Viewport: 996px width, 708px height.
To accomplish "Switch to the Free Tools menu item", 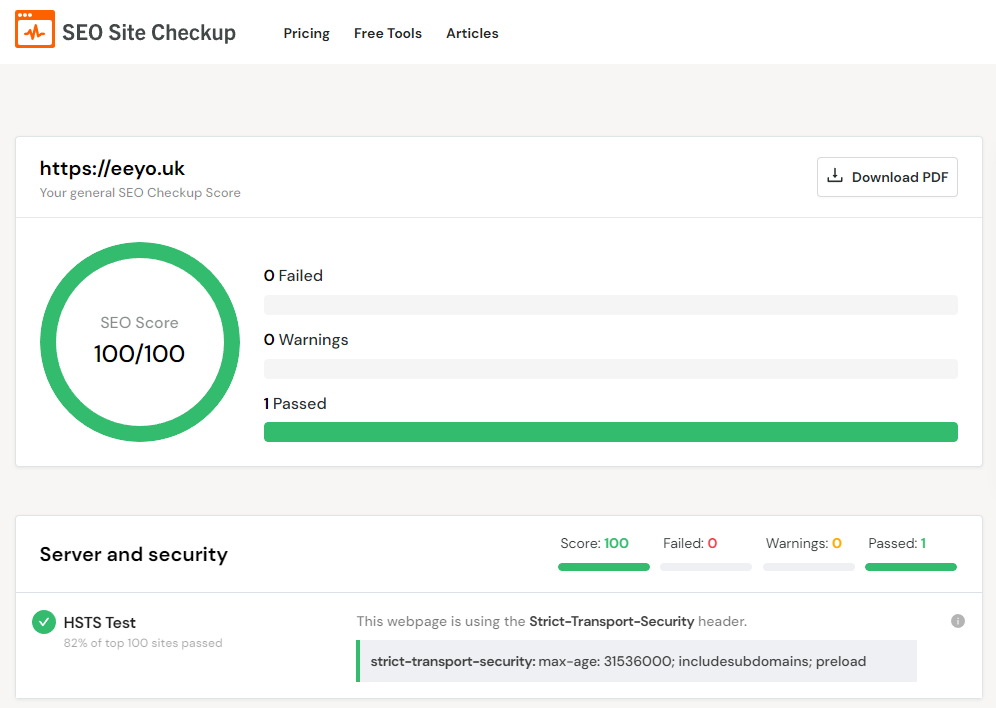I will (x=388, y=33).
